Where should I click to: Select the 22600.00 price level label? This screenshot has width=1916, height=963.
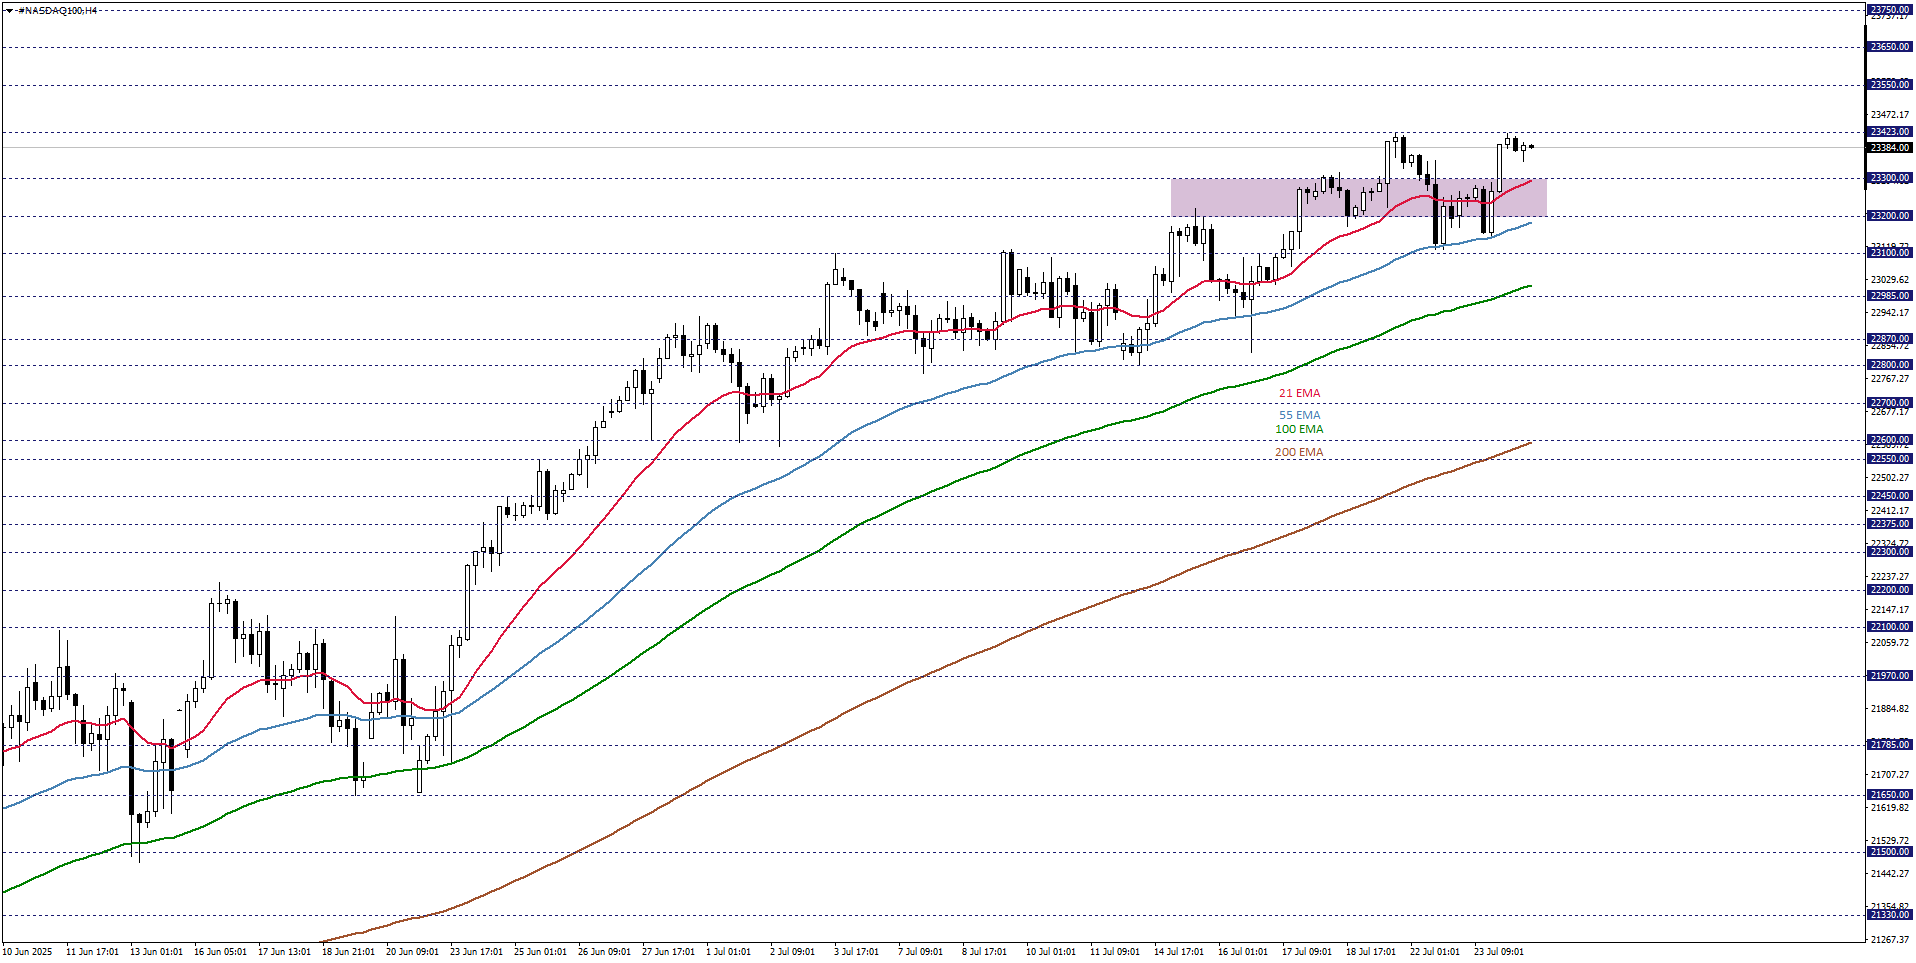pyautogui.click(x=1889, y=440)
